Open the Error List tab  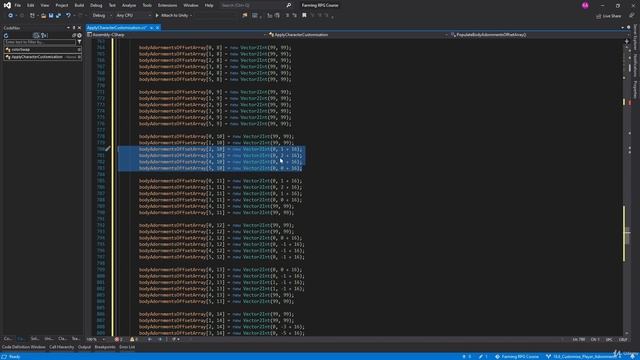pyautogui.click(x=127, y=347)
